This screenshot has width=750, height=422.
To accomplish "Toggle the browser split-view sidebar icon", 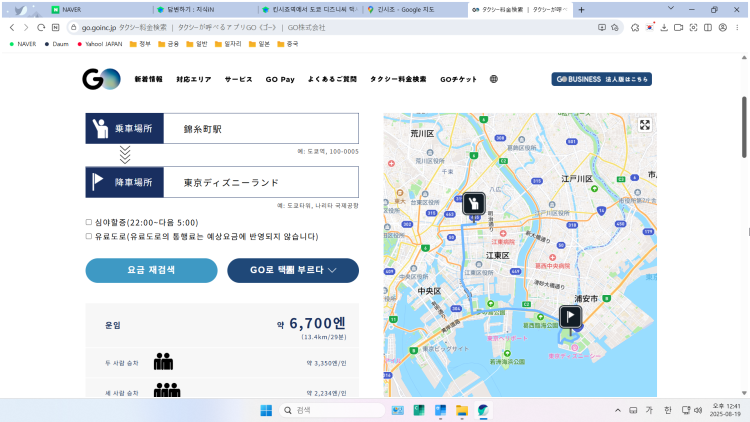I will (x=708, y=27).
